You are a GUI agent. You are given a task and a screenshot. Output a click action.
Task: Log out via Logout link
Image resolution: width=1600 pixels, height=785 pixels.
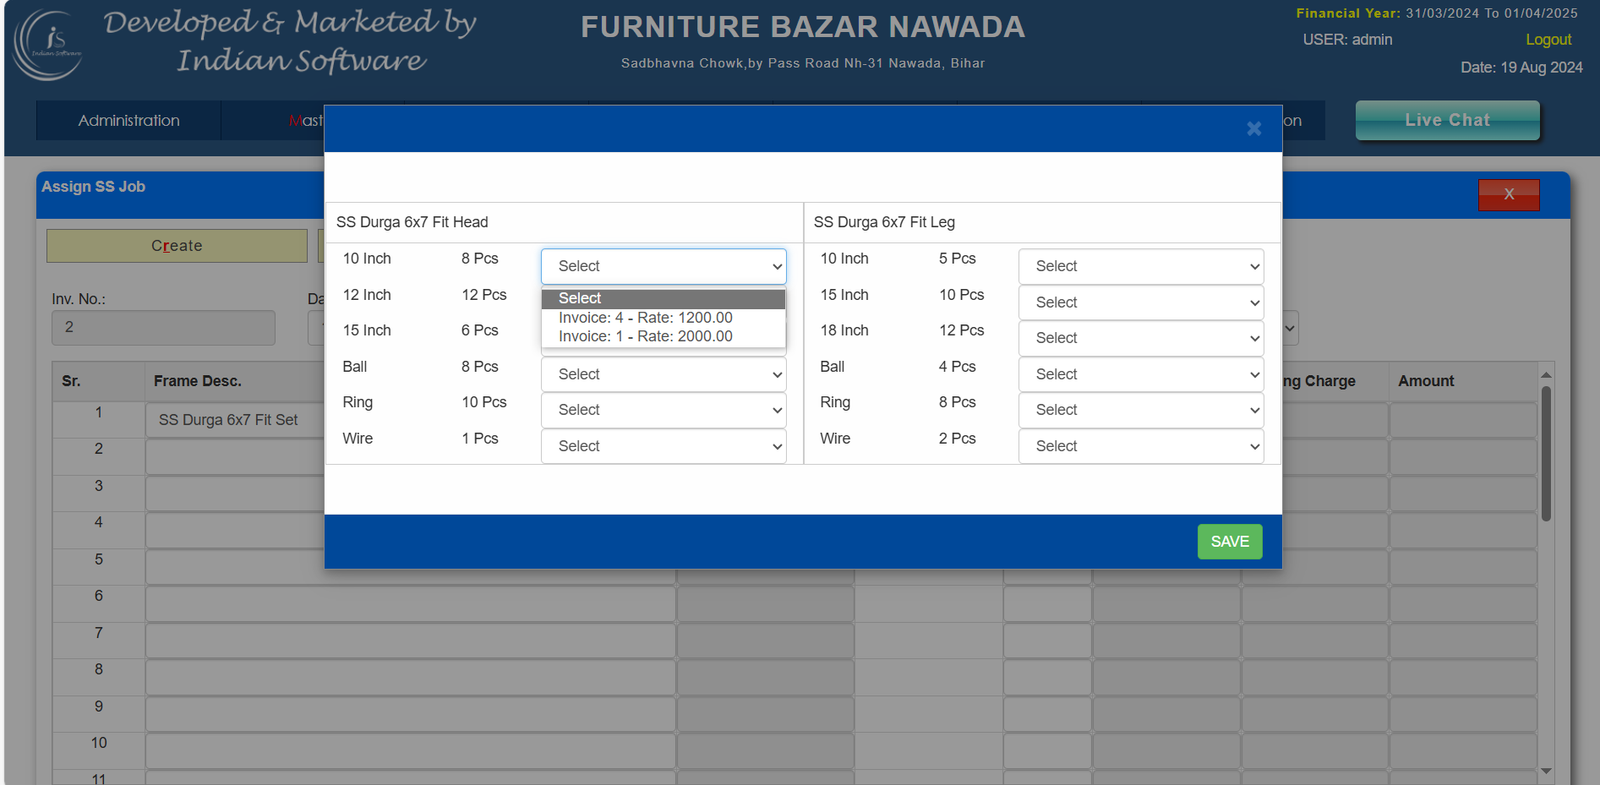(1548, 39)
